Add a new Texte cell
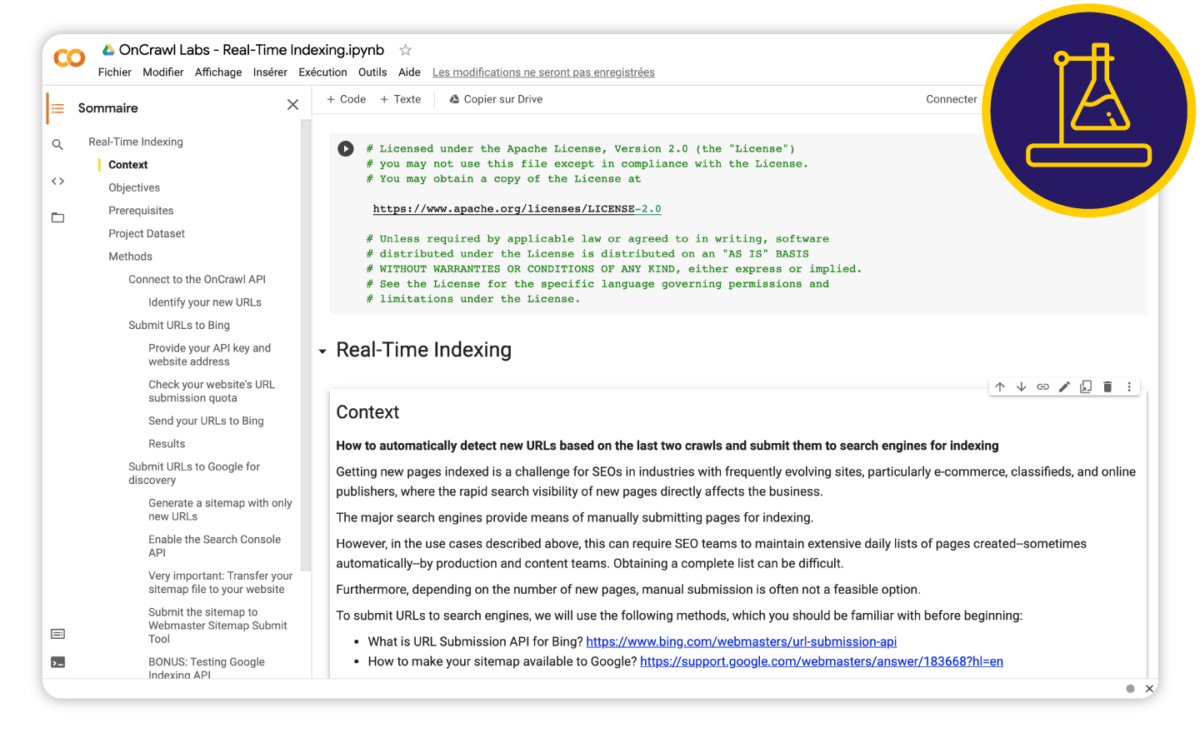This screenshot has width=1200, height=733. 400,99
